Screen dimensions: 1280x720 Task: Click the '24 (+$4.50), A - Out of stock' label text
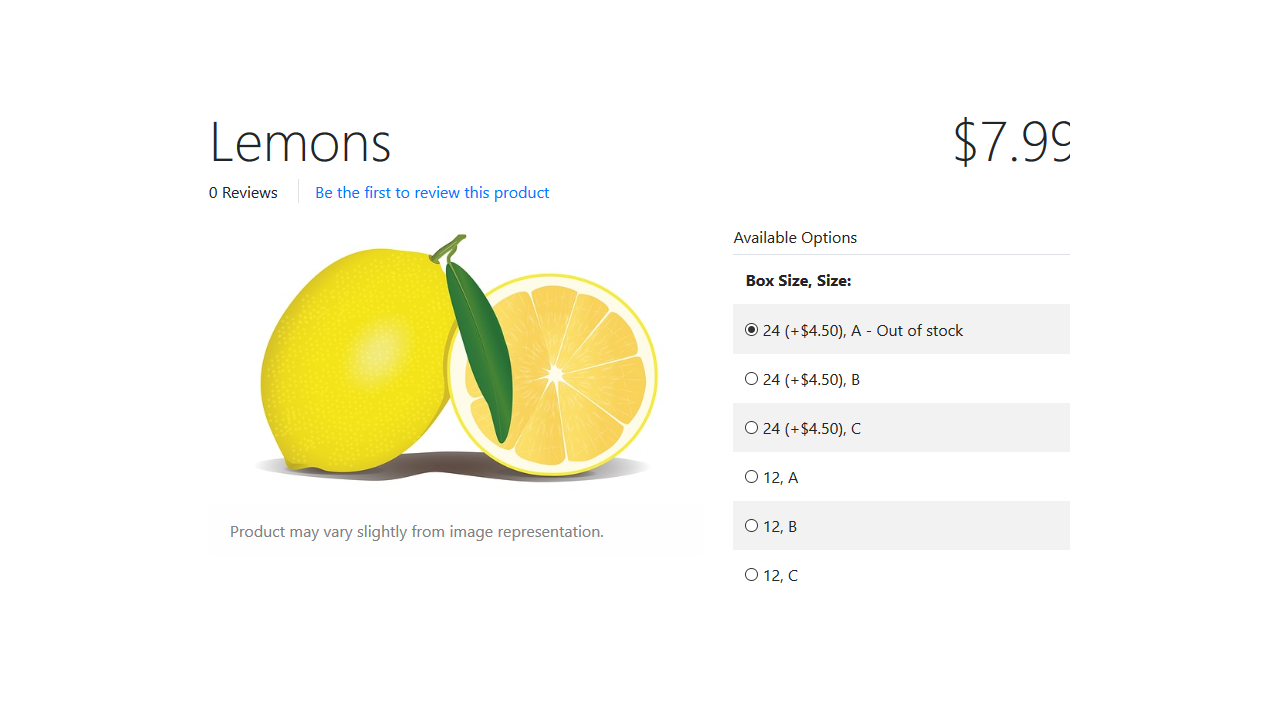[x=863, y=331]
